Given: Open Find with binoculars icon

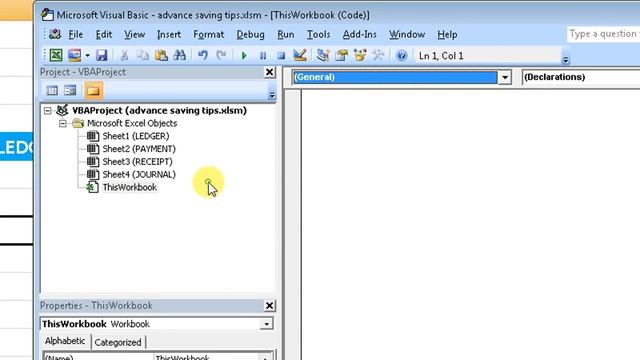Looking at the screenshot, I should click(180, 55).
